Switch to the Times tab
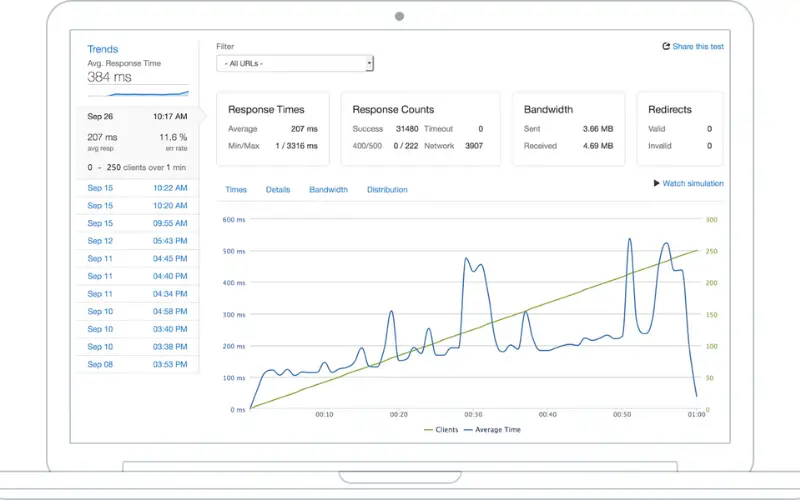Screen dimensions: 800x500 coord(236,190)
